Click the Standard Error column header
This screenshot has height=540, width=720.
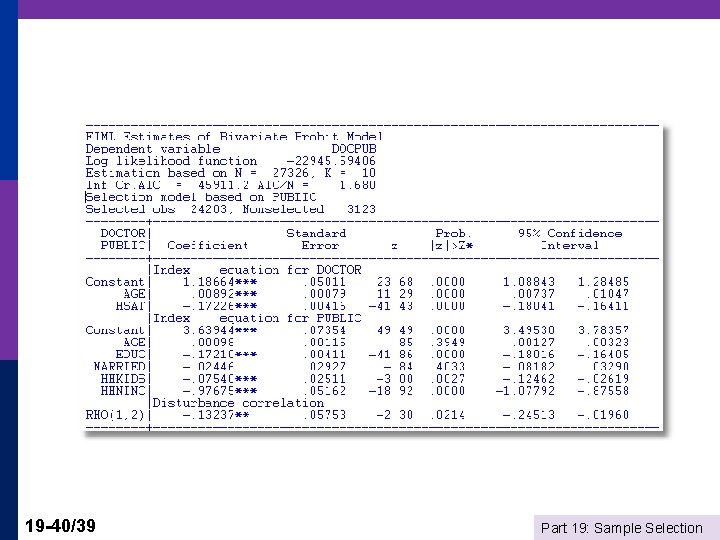coord(316,239)
